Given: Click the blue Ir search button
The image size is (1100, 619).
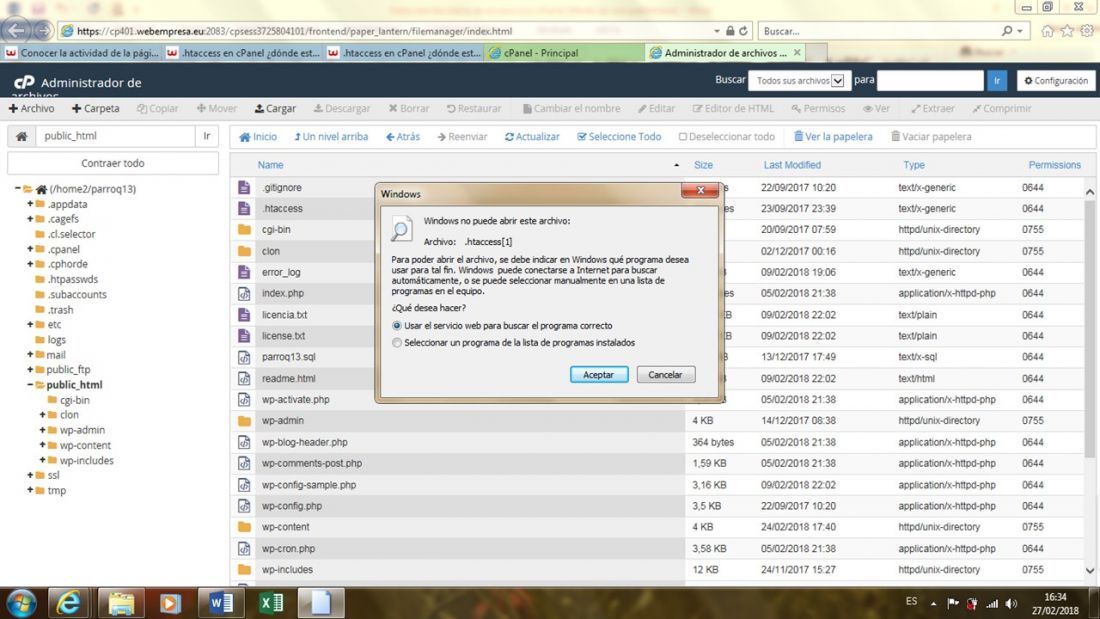Looking at the screenshot, I should [x=997, y=81].
